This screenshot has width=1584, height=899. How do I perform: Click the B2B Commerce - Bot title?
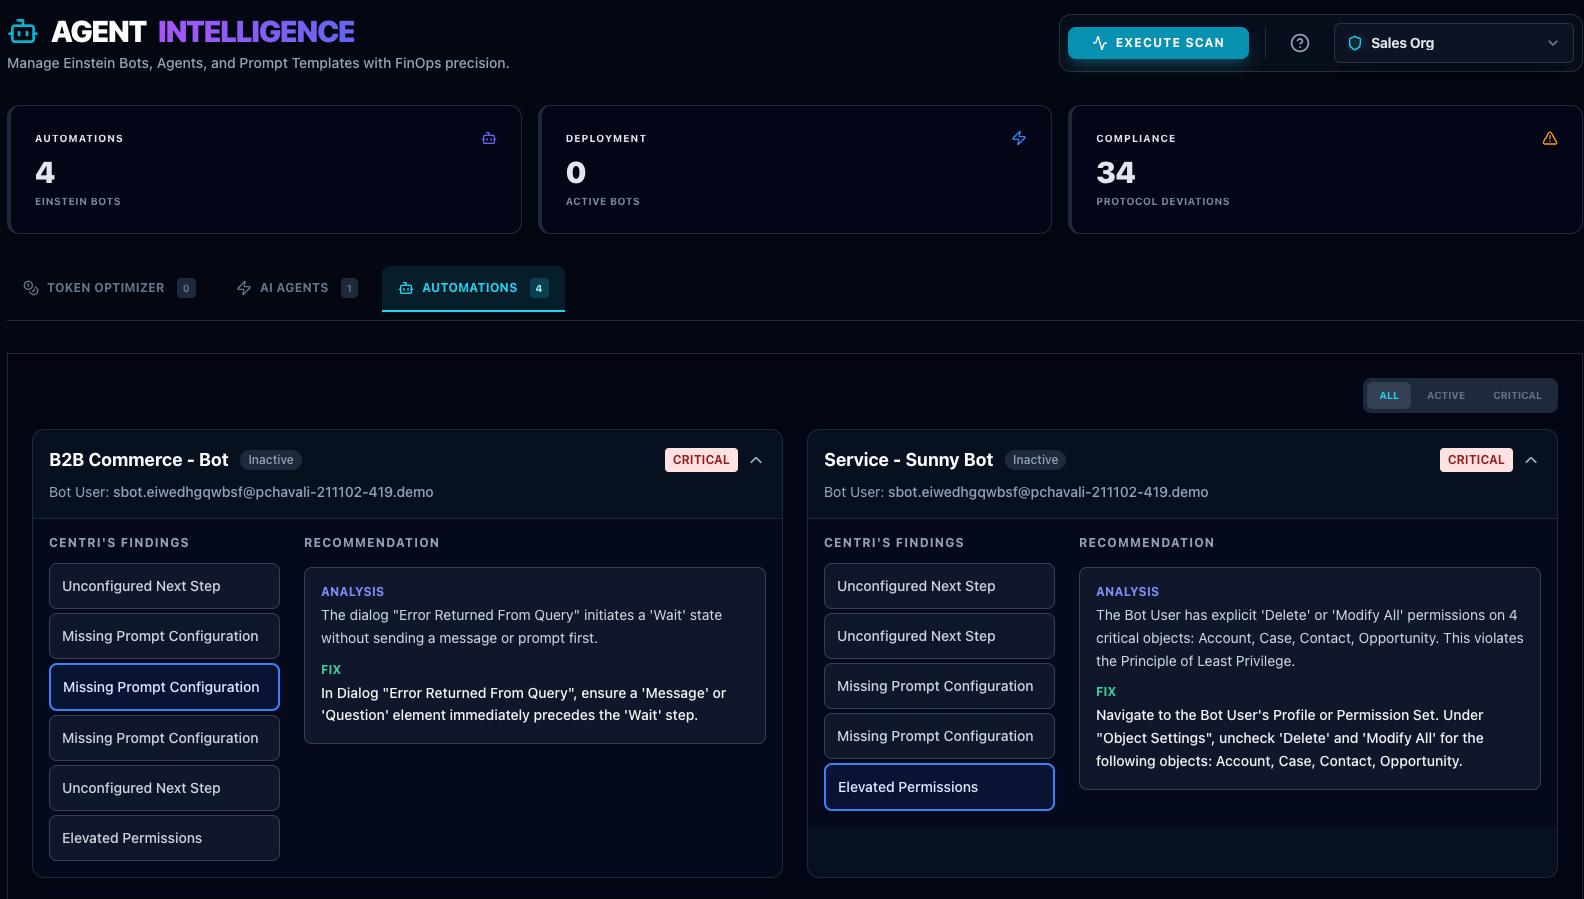pos(139,460)
